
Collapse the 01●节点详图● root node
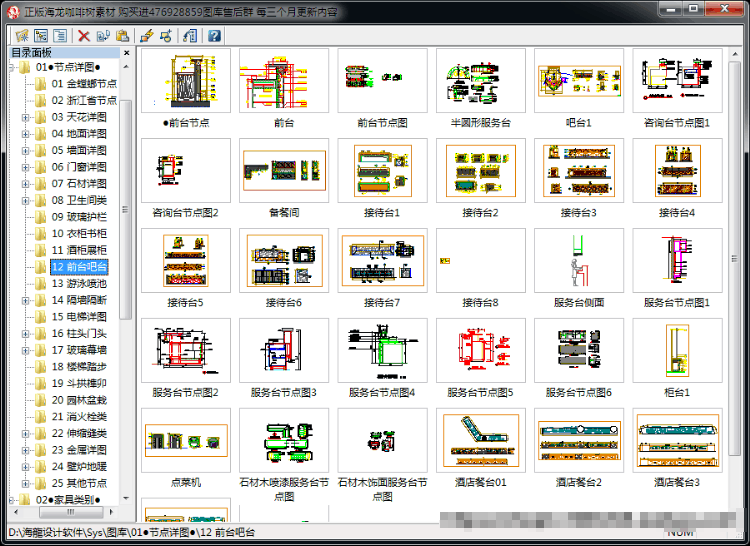point(11,68)
